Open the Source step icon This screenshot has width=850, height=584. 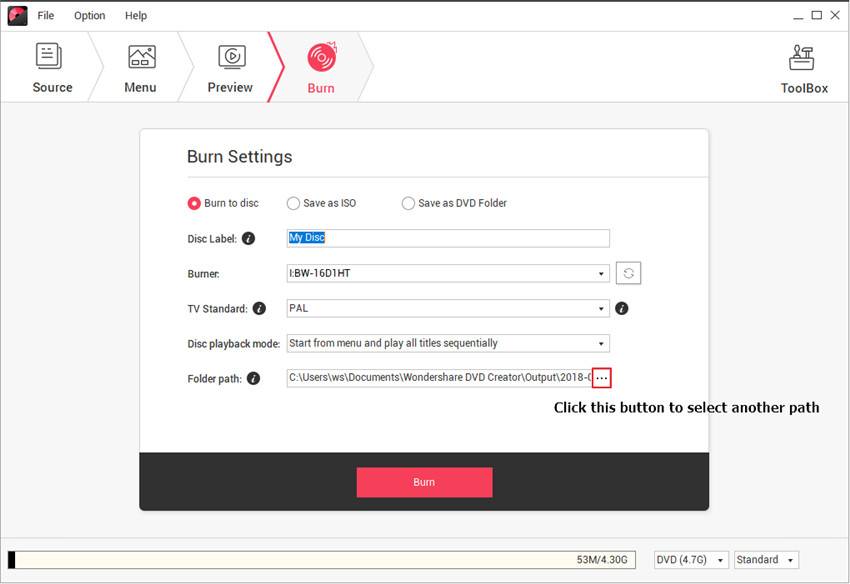tap(49, 56)
